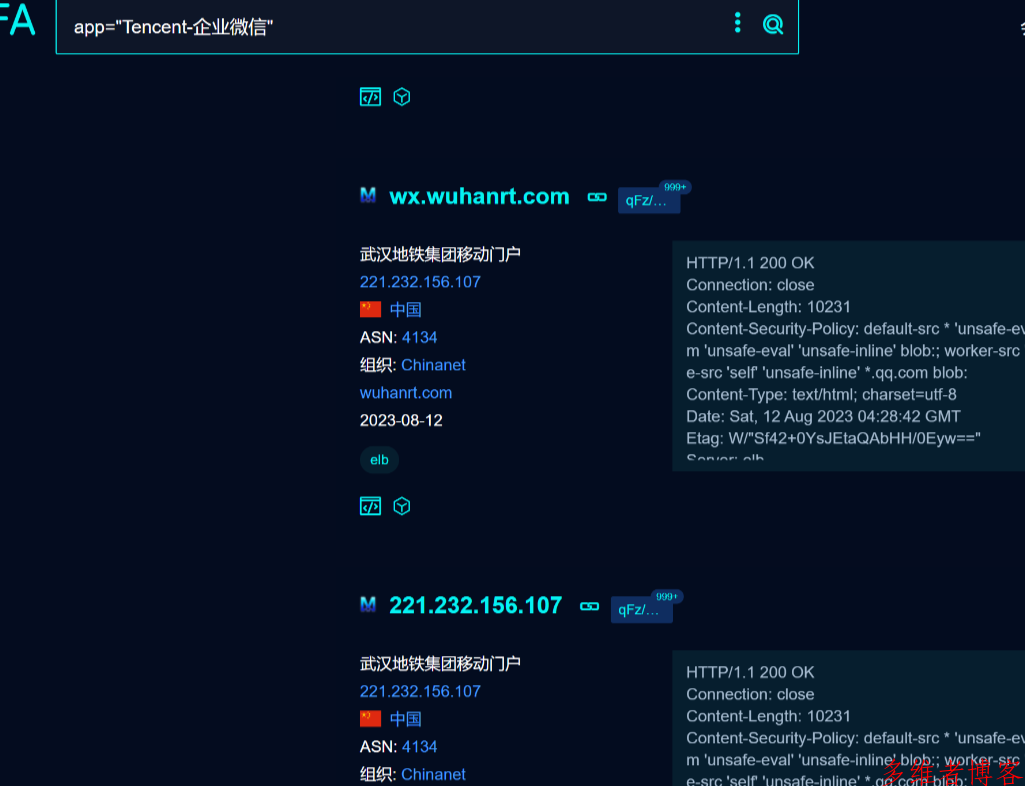Click the chain link icon after wx.wuhanrt.com

coord(597,197)
